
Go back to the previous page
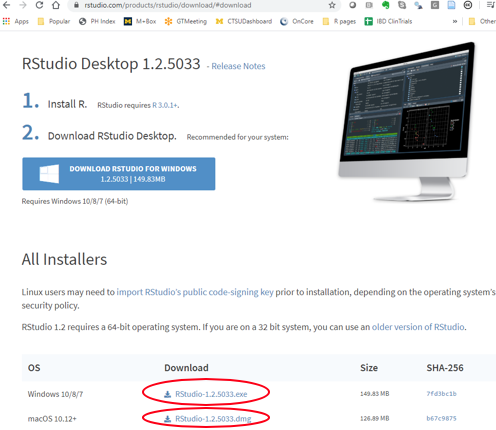(6, 5)
